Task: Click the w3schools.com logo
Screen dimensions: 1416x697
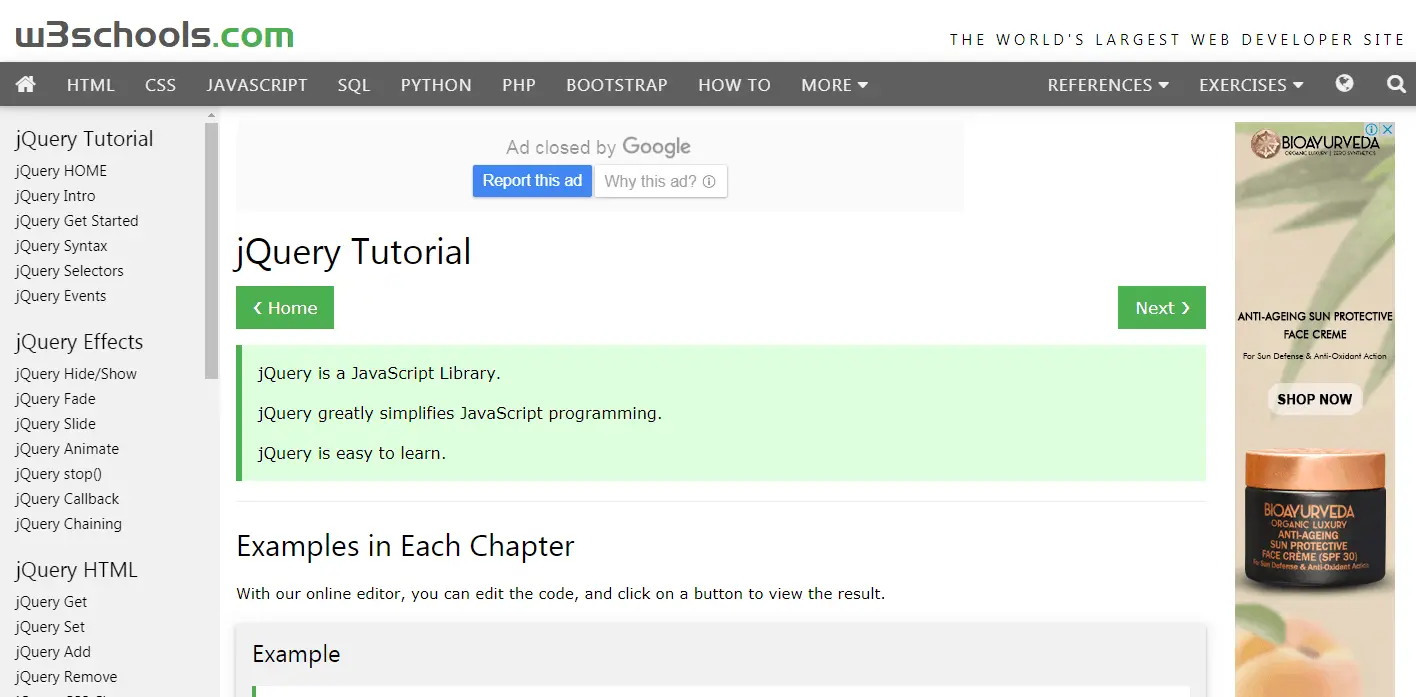Action: tap(155, 36)
